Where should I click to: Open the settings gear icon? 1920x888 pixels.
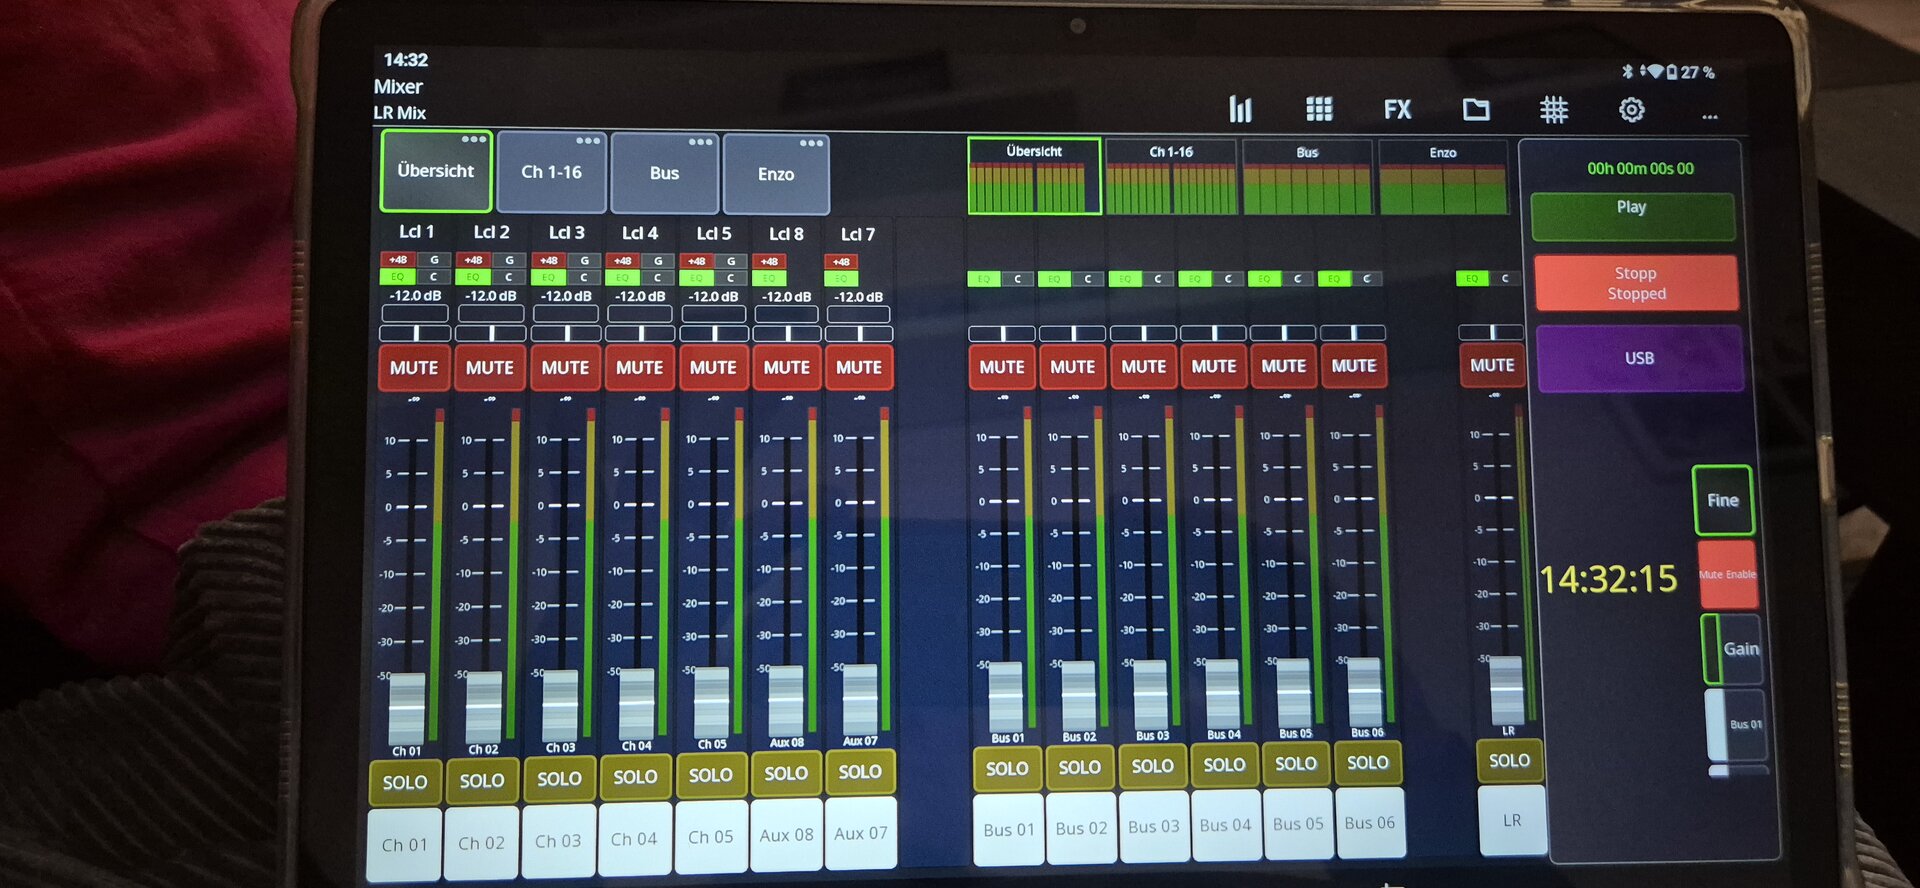pyautogui.click(x=1631, y=110)
